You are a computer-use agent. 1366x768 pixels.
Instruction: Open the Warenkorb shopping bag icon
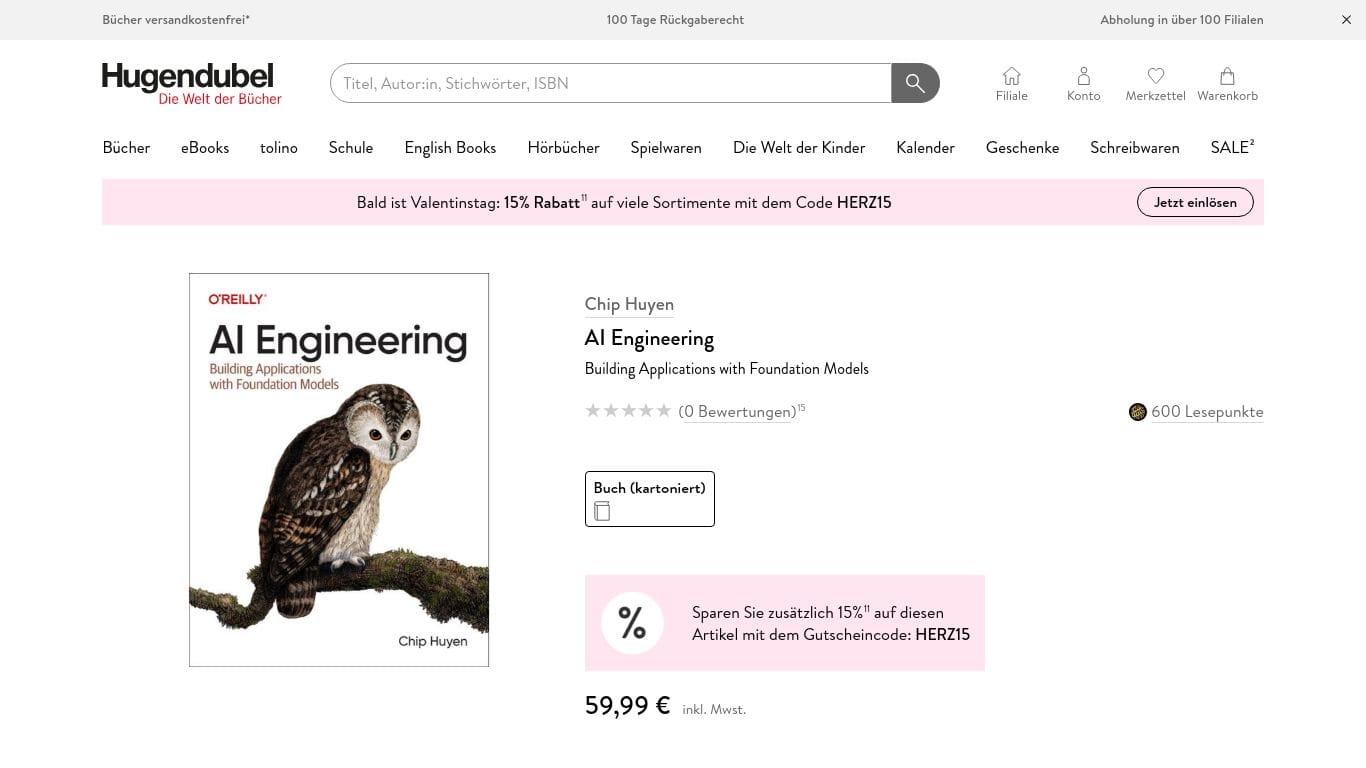tap(1227, 75)
